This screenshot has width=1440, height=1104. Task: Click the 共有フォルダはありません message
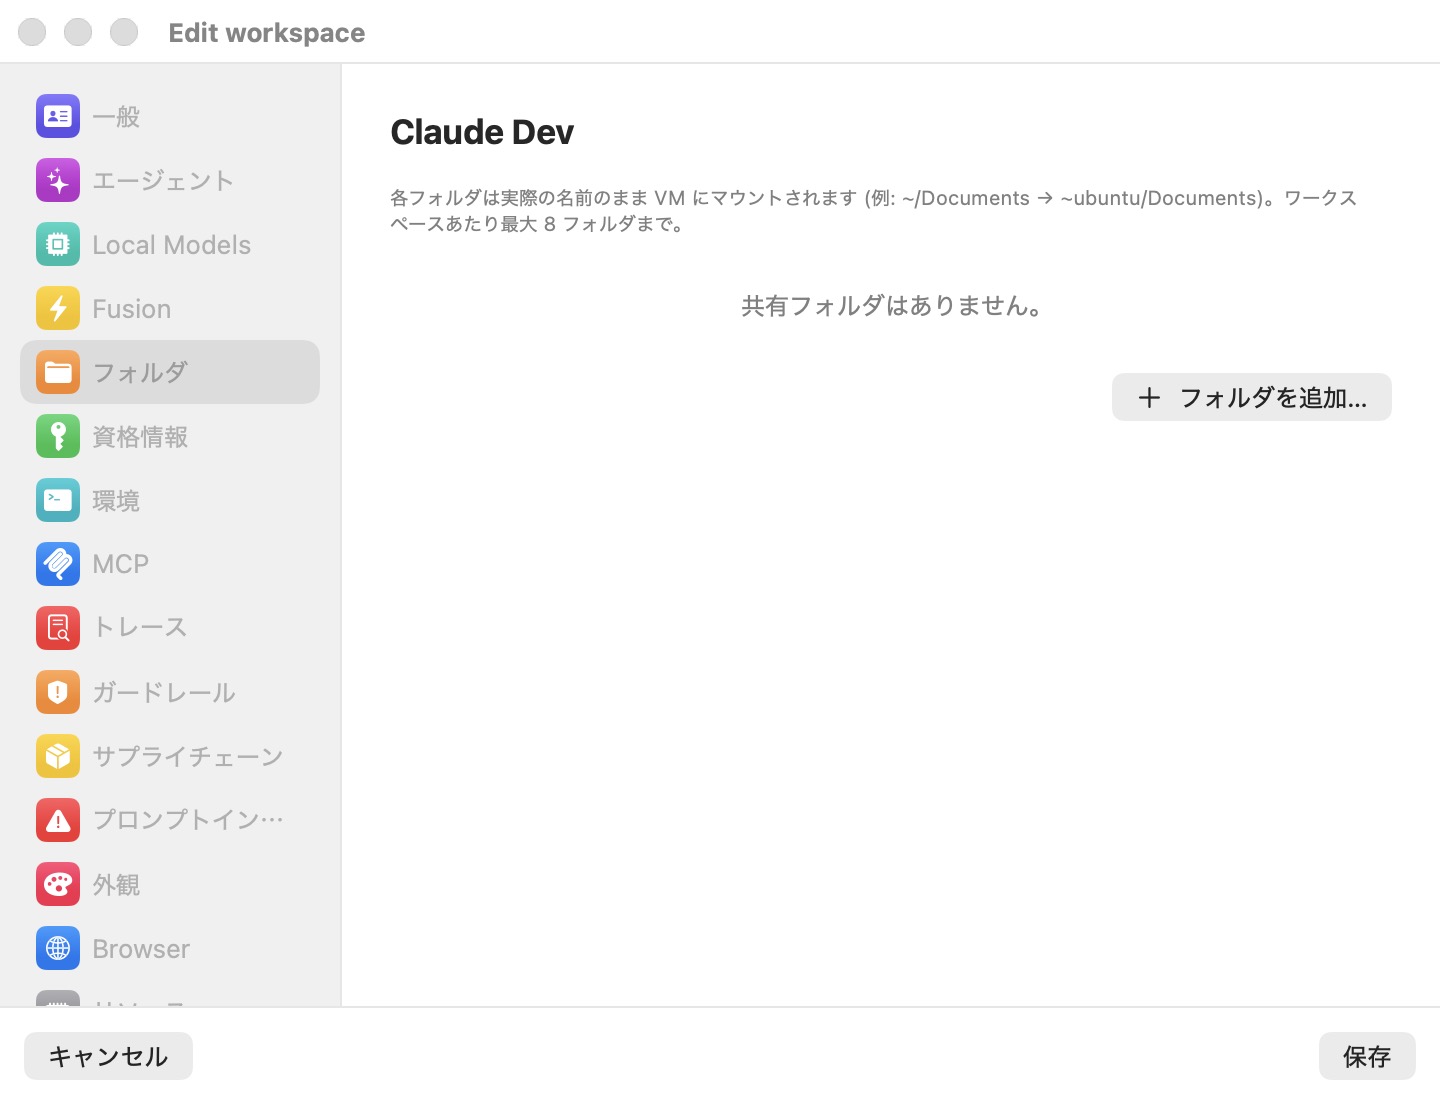pyautogui.click(x=894, y=306)
